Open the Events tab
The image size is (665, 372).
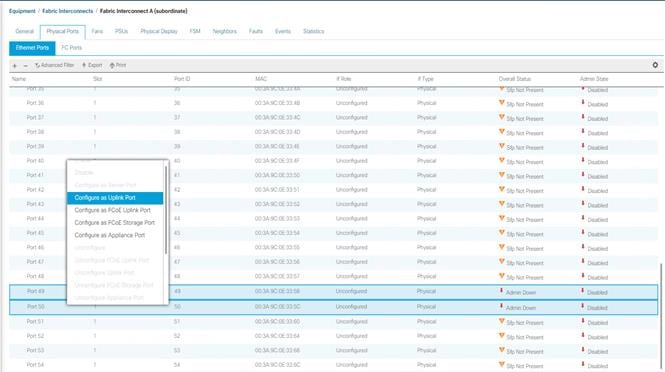click(283, 31)
